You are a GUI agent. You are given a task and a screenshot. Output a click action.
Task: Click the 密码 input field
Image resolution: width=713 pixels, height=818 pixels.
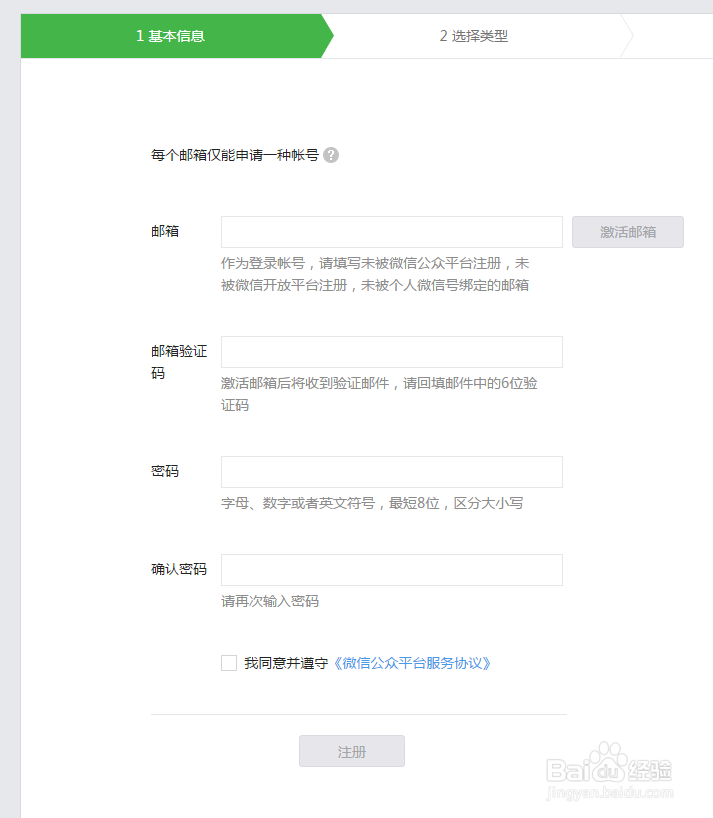tap(392, 472)
